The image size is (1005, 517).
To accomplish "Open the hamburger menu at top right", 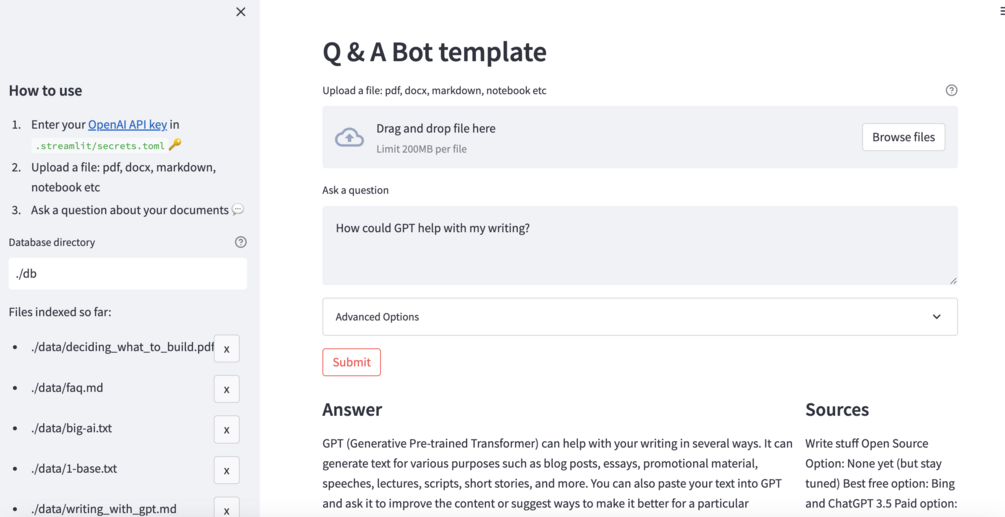I will click(1001, 12).
